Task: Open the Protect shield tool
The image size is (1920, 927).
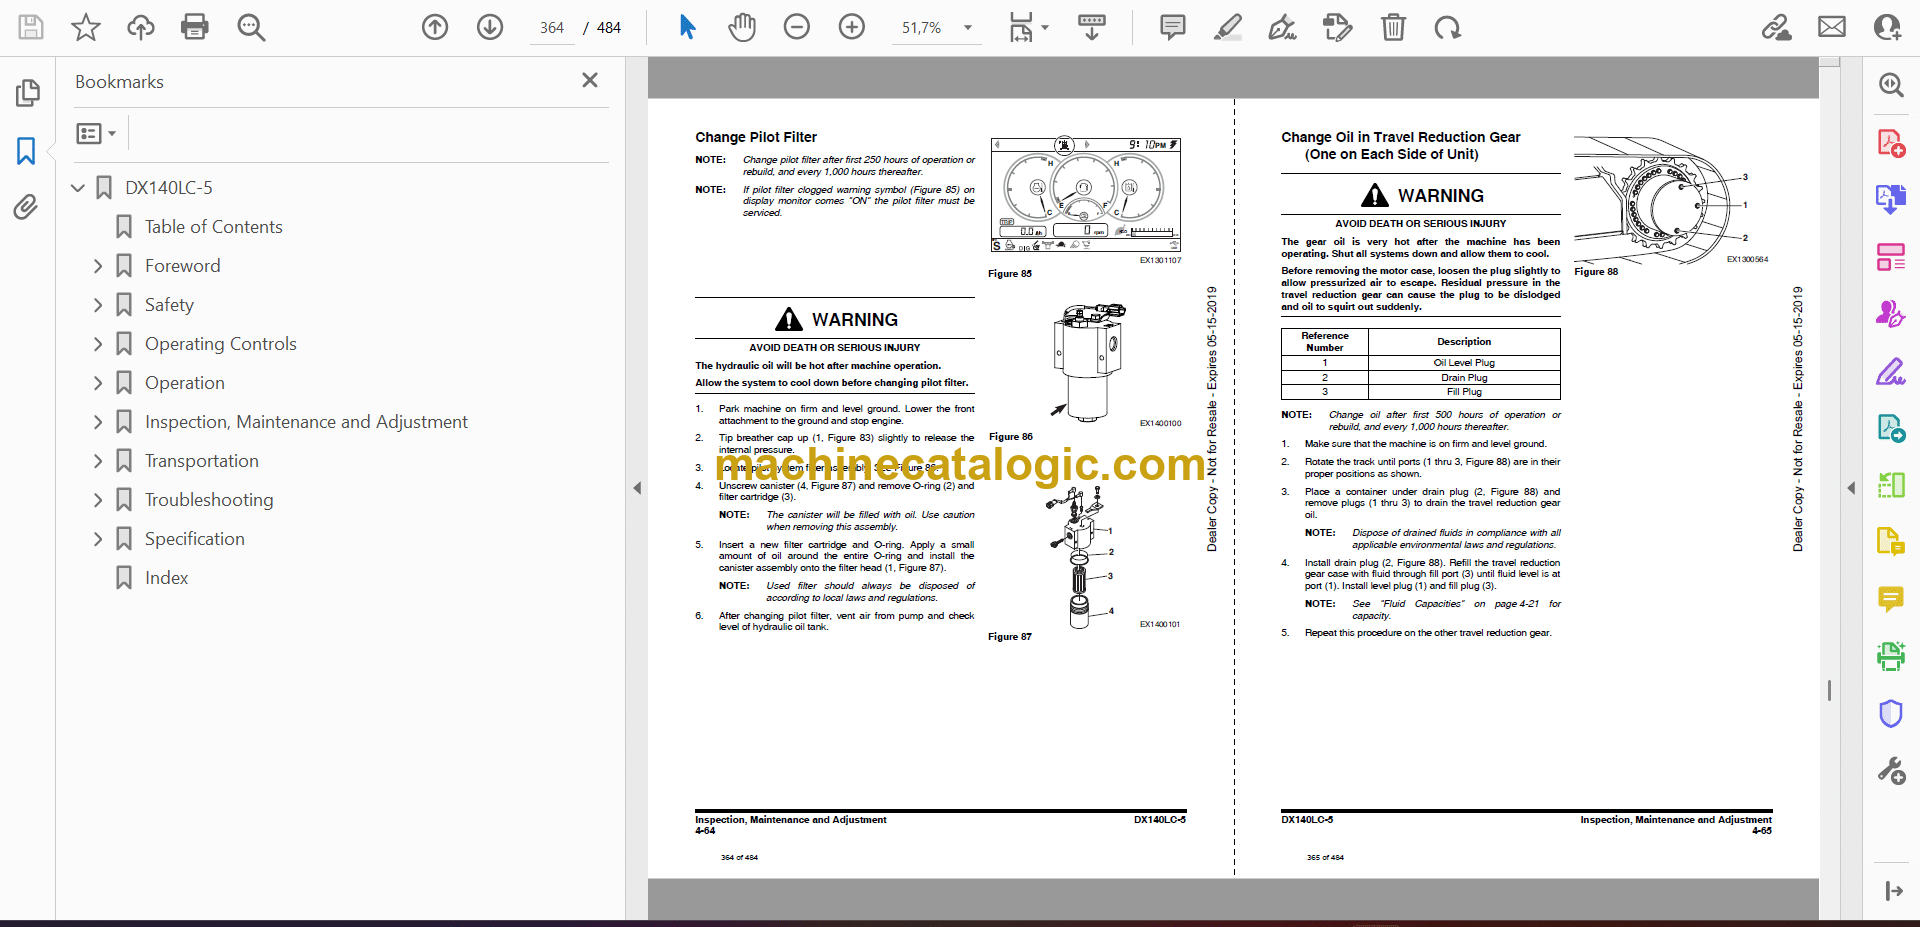Action: [1890, 713]
